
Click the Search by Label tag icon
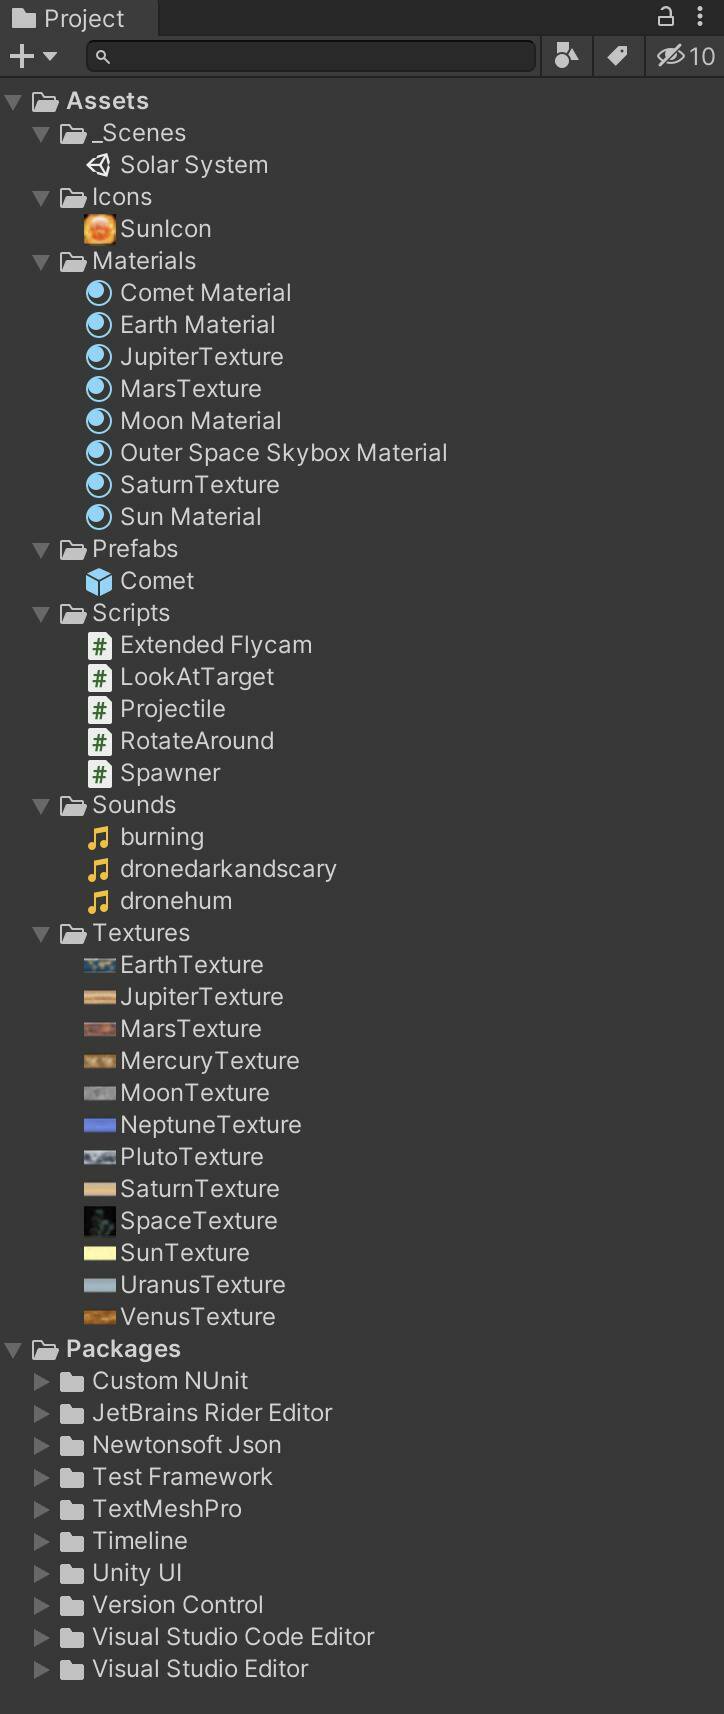pyautogui.click(x=618, y=56)
